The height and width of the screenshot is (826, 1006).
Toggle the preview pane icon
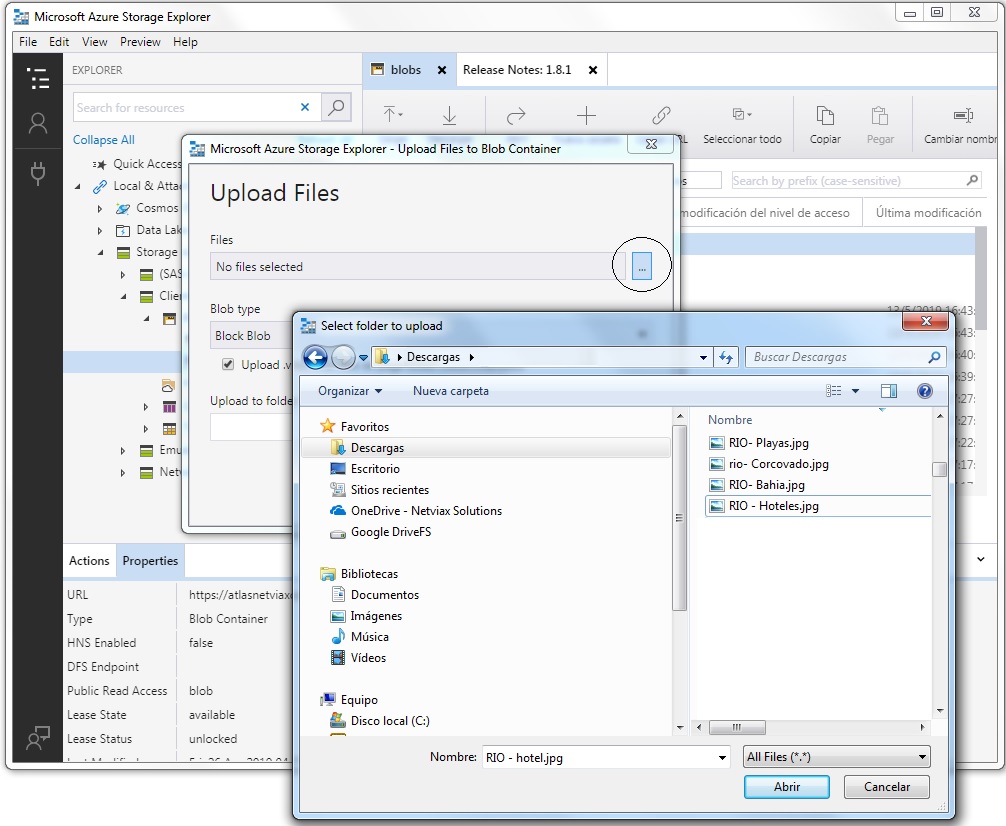coord(889,391)
